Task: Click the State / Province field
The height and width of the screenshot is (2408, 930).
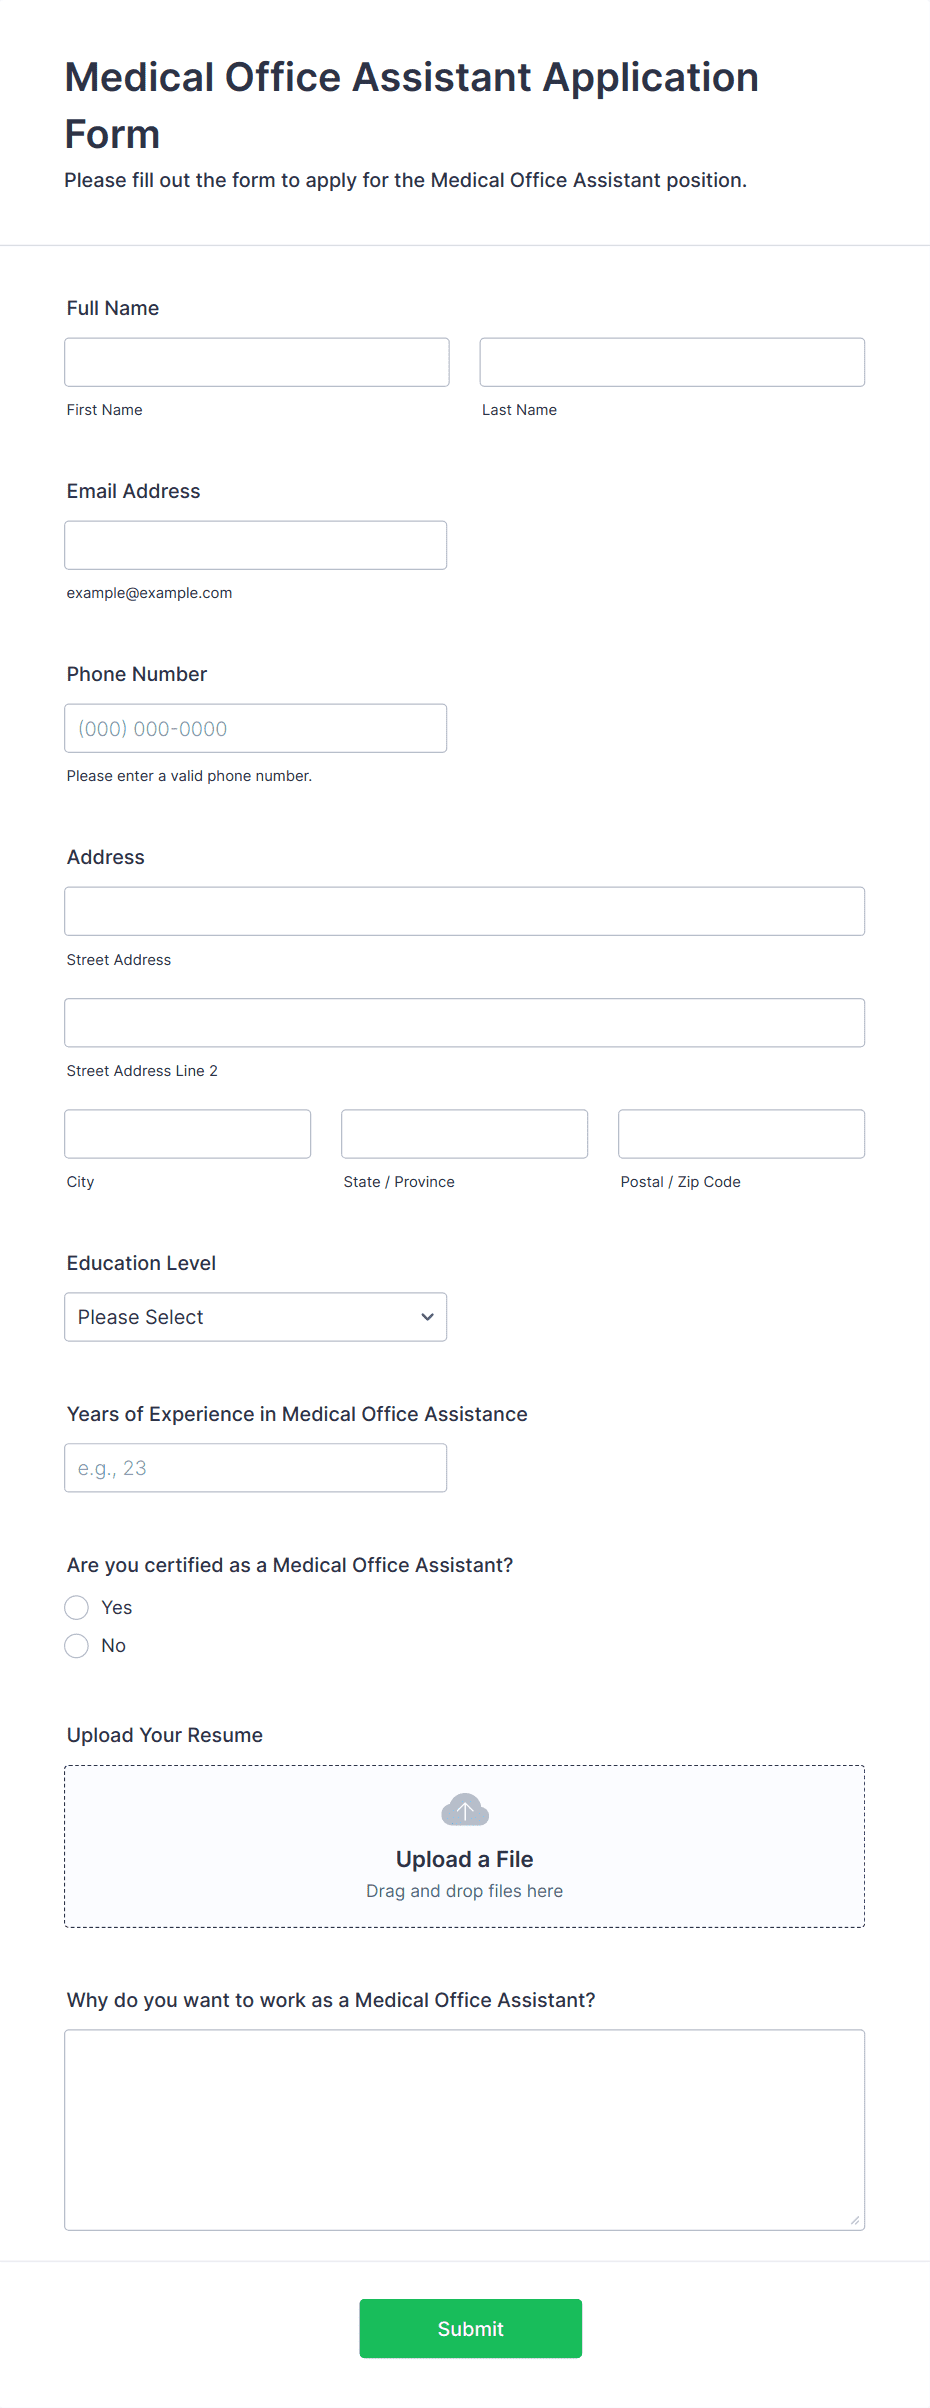Action: (464, 1134)
